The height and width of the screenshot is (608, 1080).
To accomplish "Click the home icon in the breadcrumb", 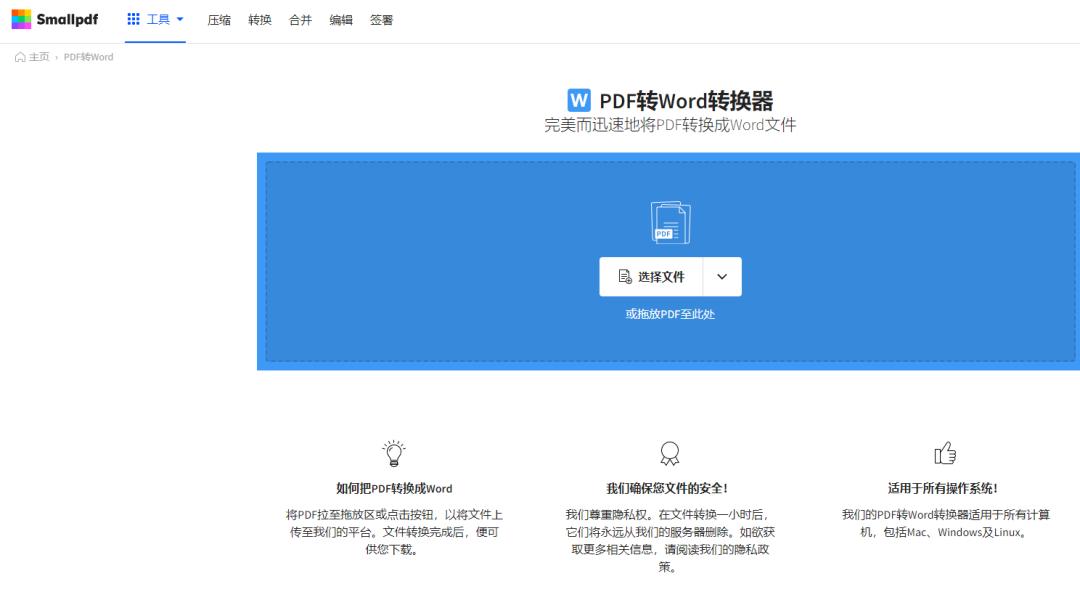I will pyautogui.click(x=20, y=57).
